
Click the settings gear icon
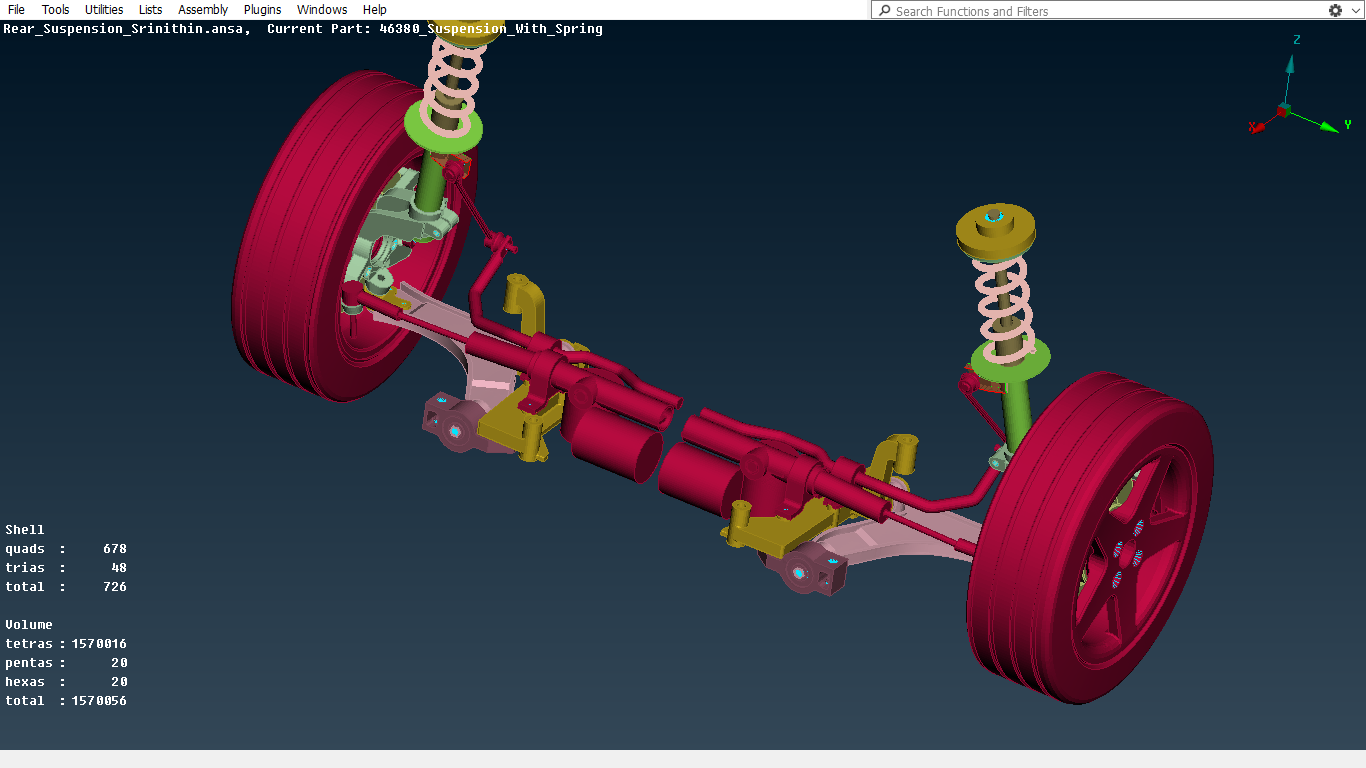tap(1335, 10)
